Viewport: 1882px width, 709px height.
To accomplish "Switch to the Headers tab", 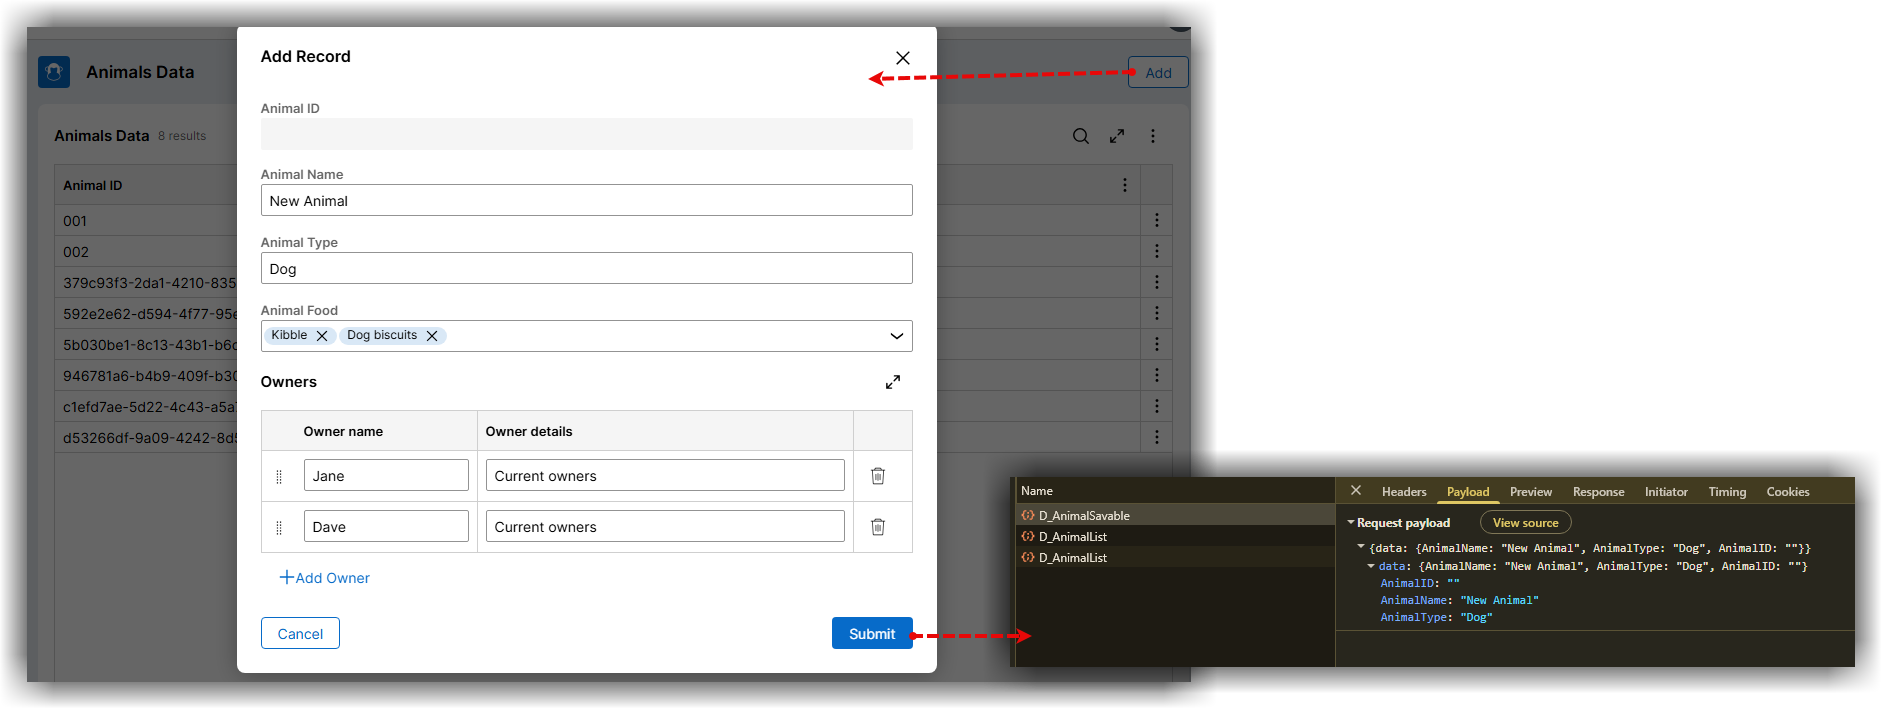I will pyautogui.click(x=1404, y=492).
